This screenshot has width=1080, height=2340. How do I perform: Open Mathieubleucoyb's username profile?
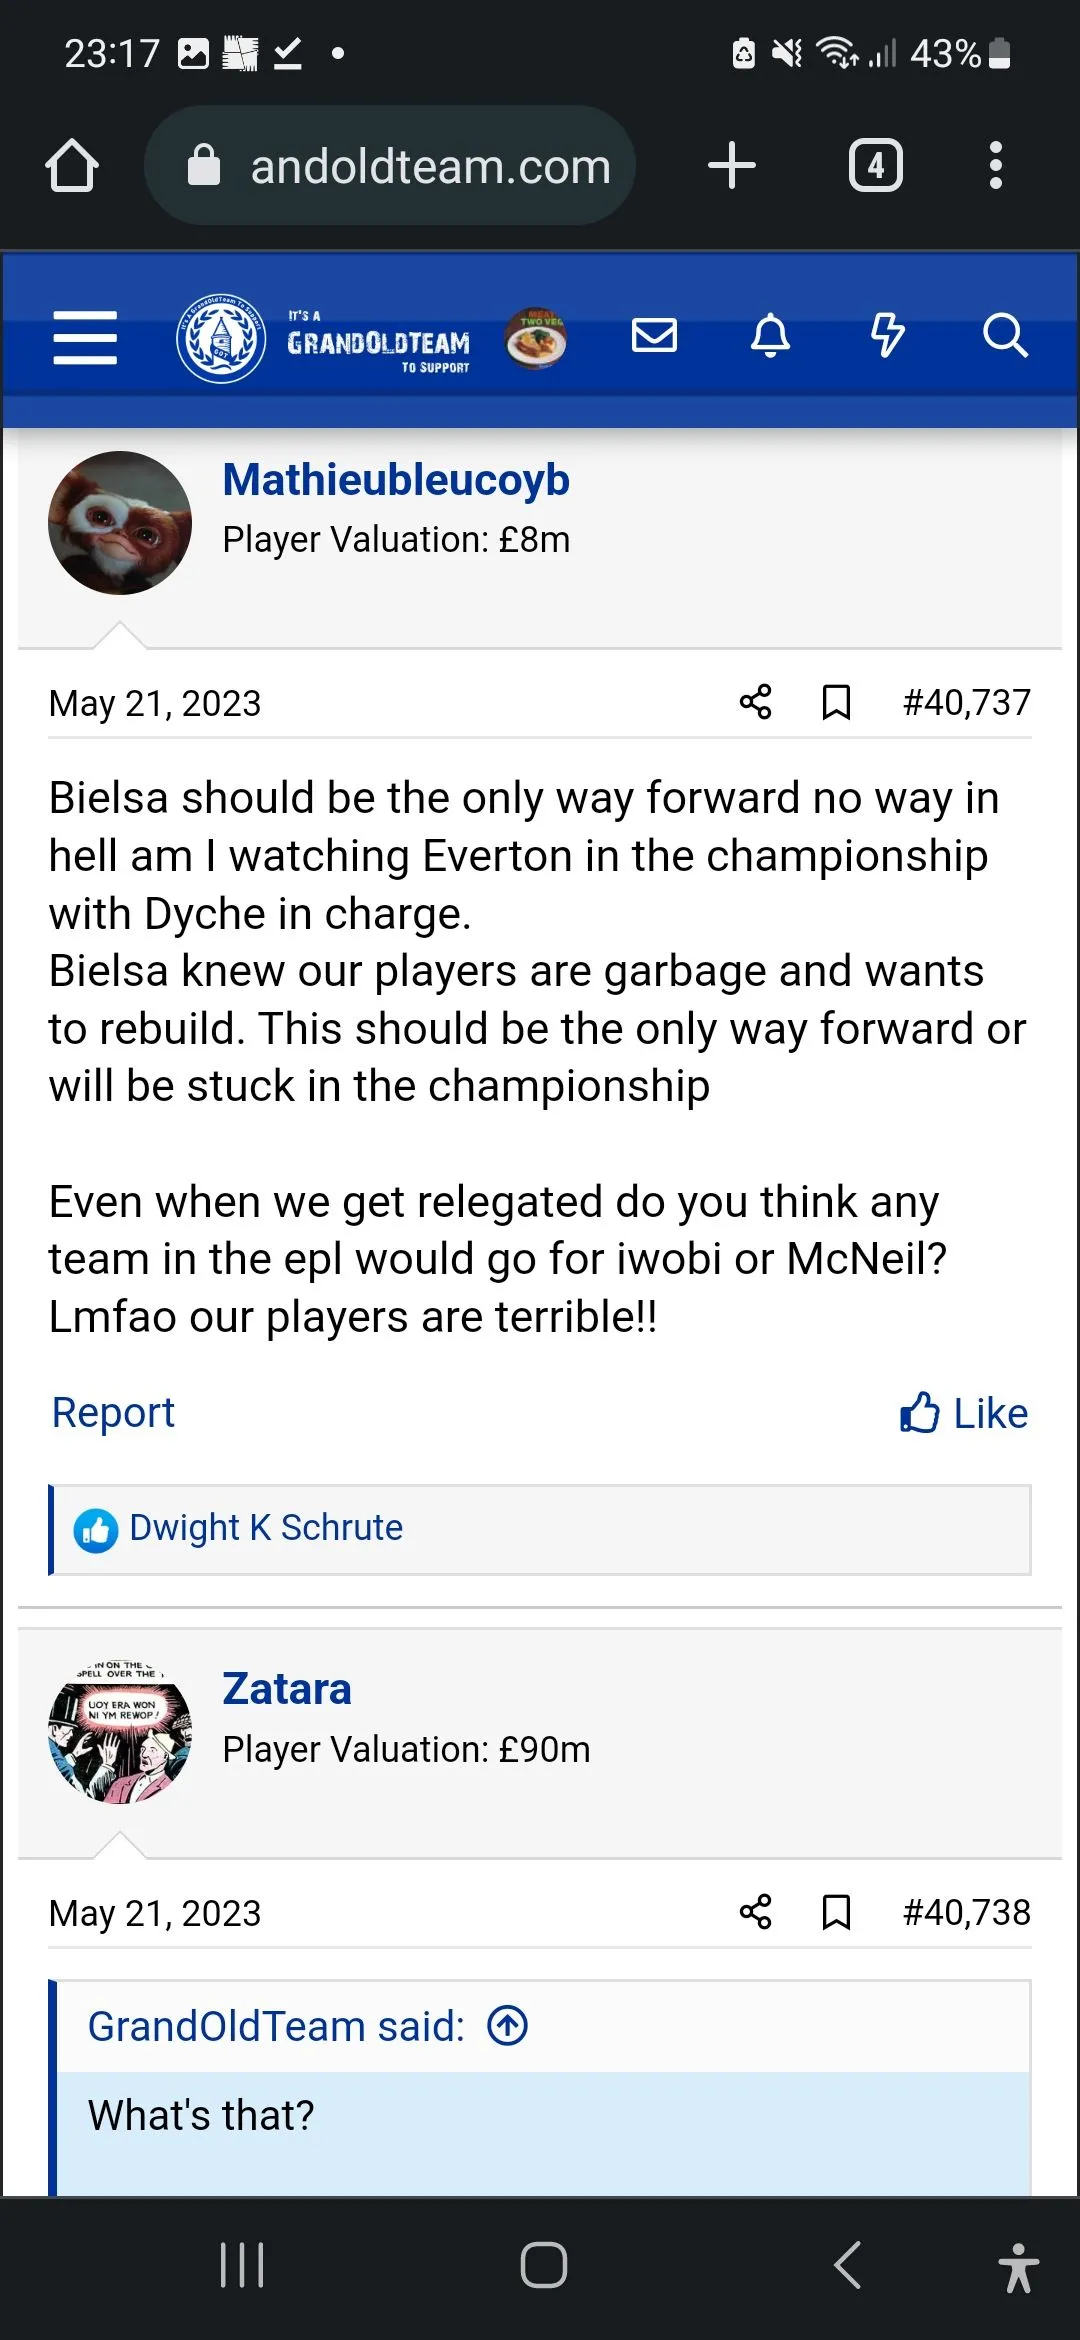click(396, 480)
